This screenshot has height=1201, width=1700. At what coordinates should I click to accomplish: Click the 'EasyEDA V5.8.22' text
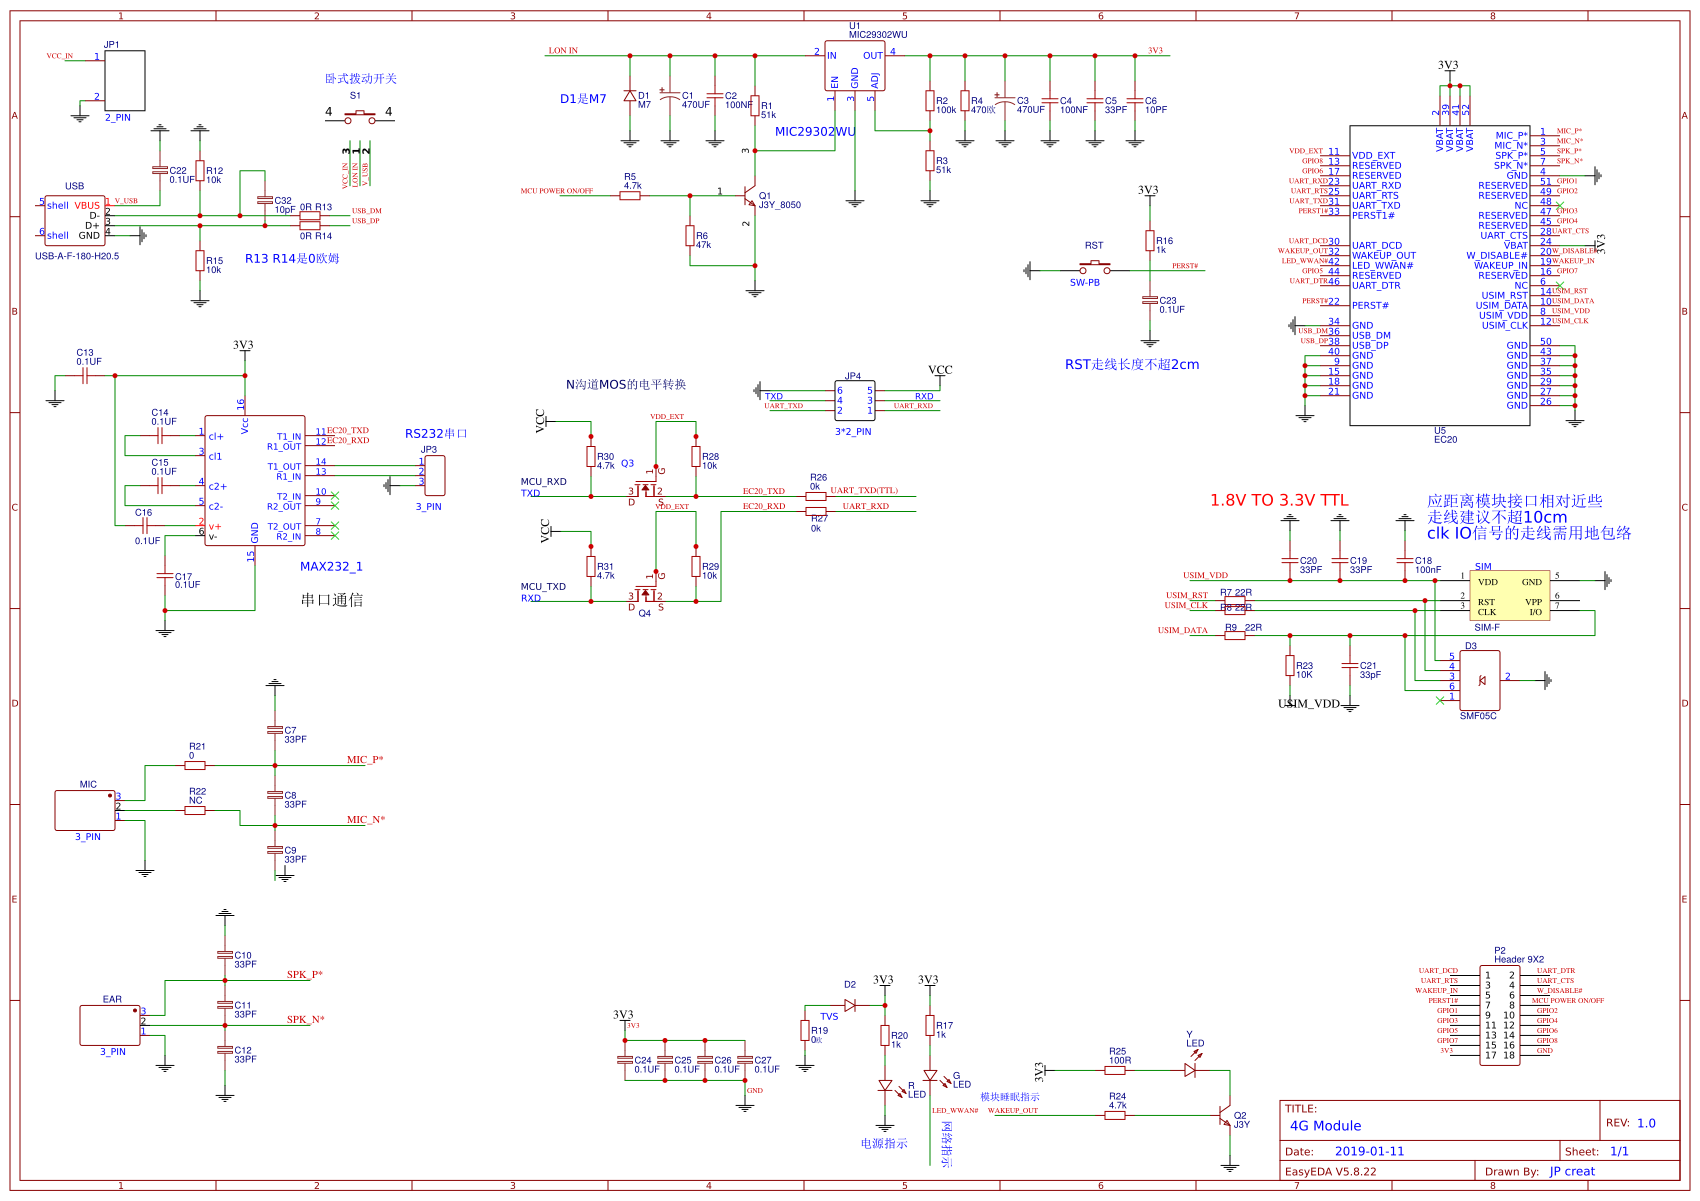pos(1330,1172)
